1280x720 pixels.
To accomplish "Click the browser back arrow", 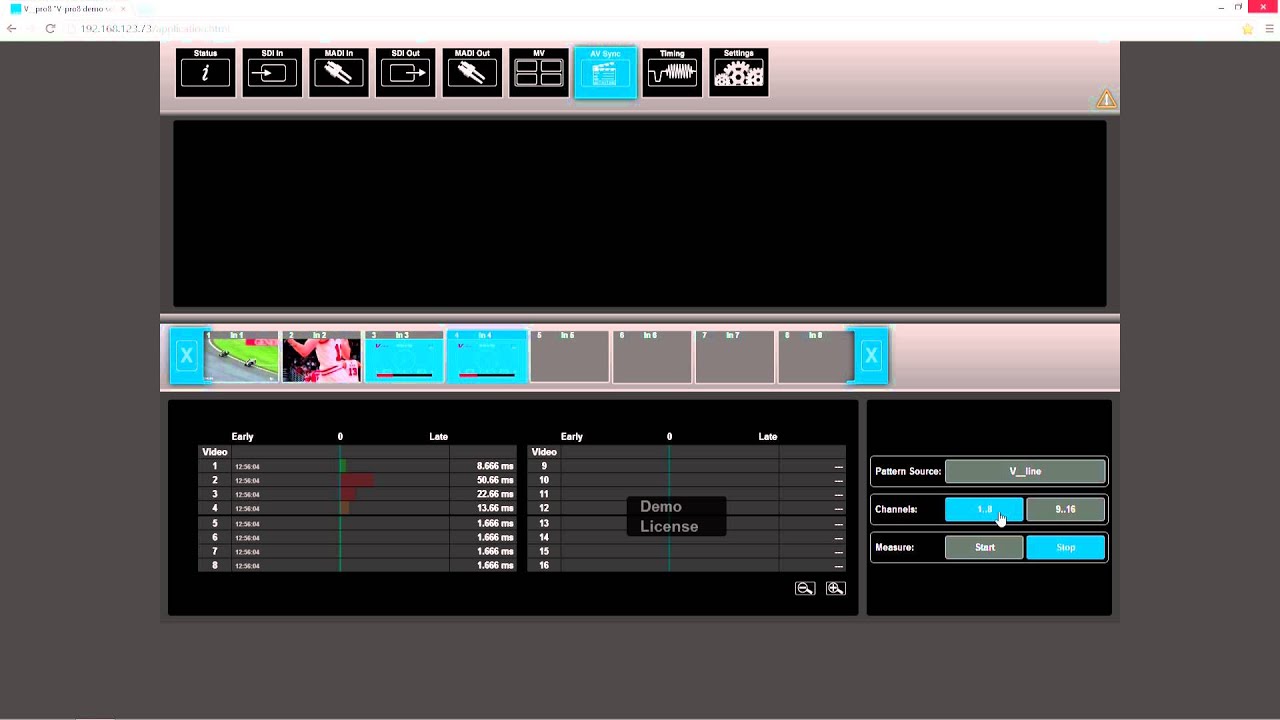I will click(x=11, y=29).
